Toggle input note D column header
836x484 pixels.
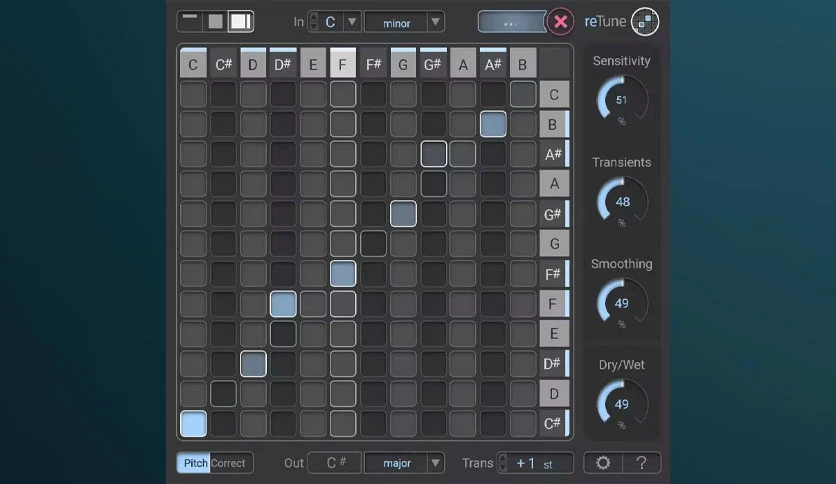[x=253, y=63]
